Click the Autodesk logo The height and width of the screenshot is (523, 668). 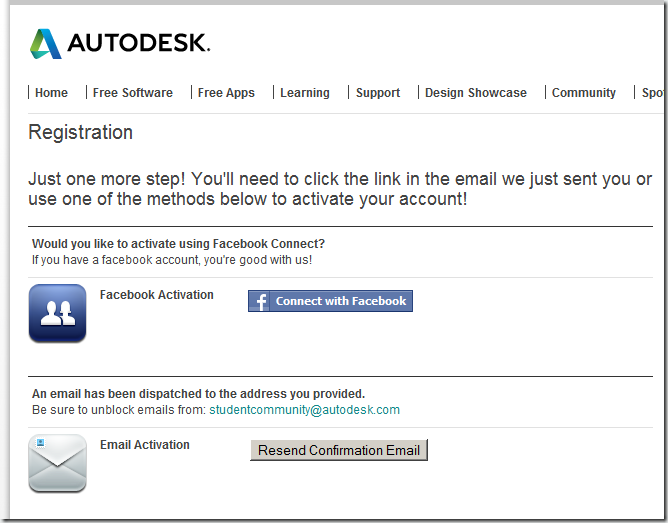120,43
